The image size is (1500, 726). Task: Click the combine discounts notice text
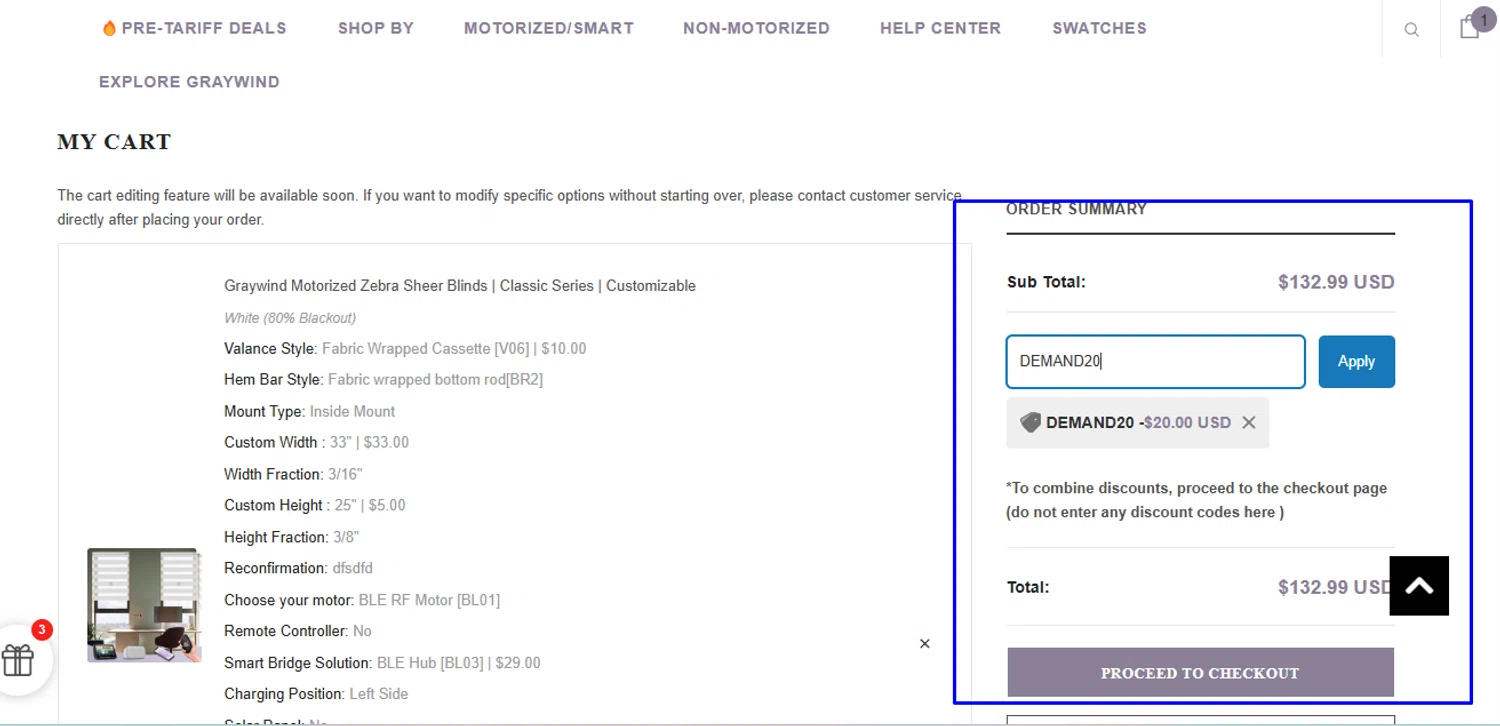(x=1196, y=500)
